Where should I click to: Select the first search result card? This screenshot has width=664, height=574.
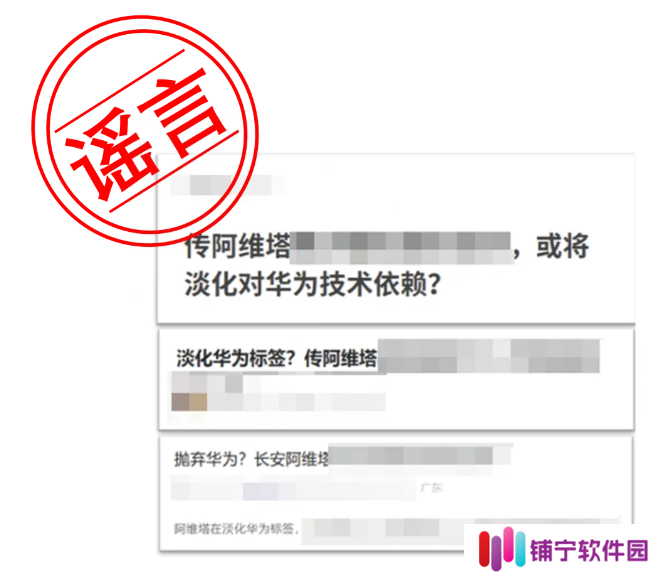[396, 238]
